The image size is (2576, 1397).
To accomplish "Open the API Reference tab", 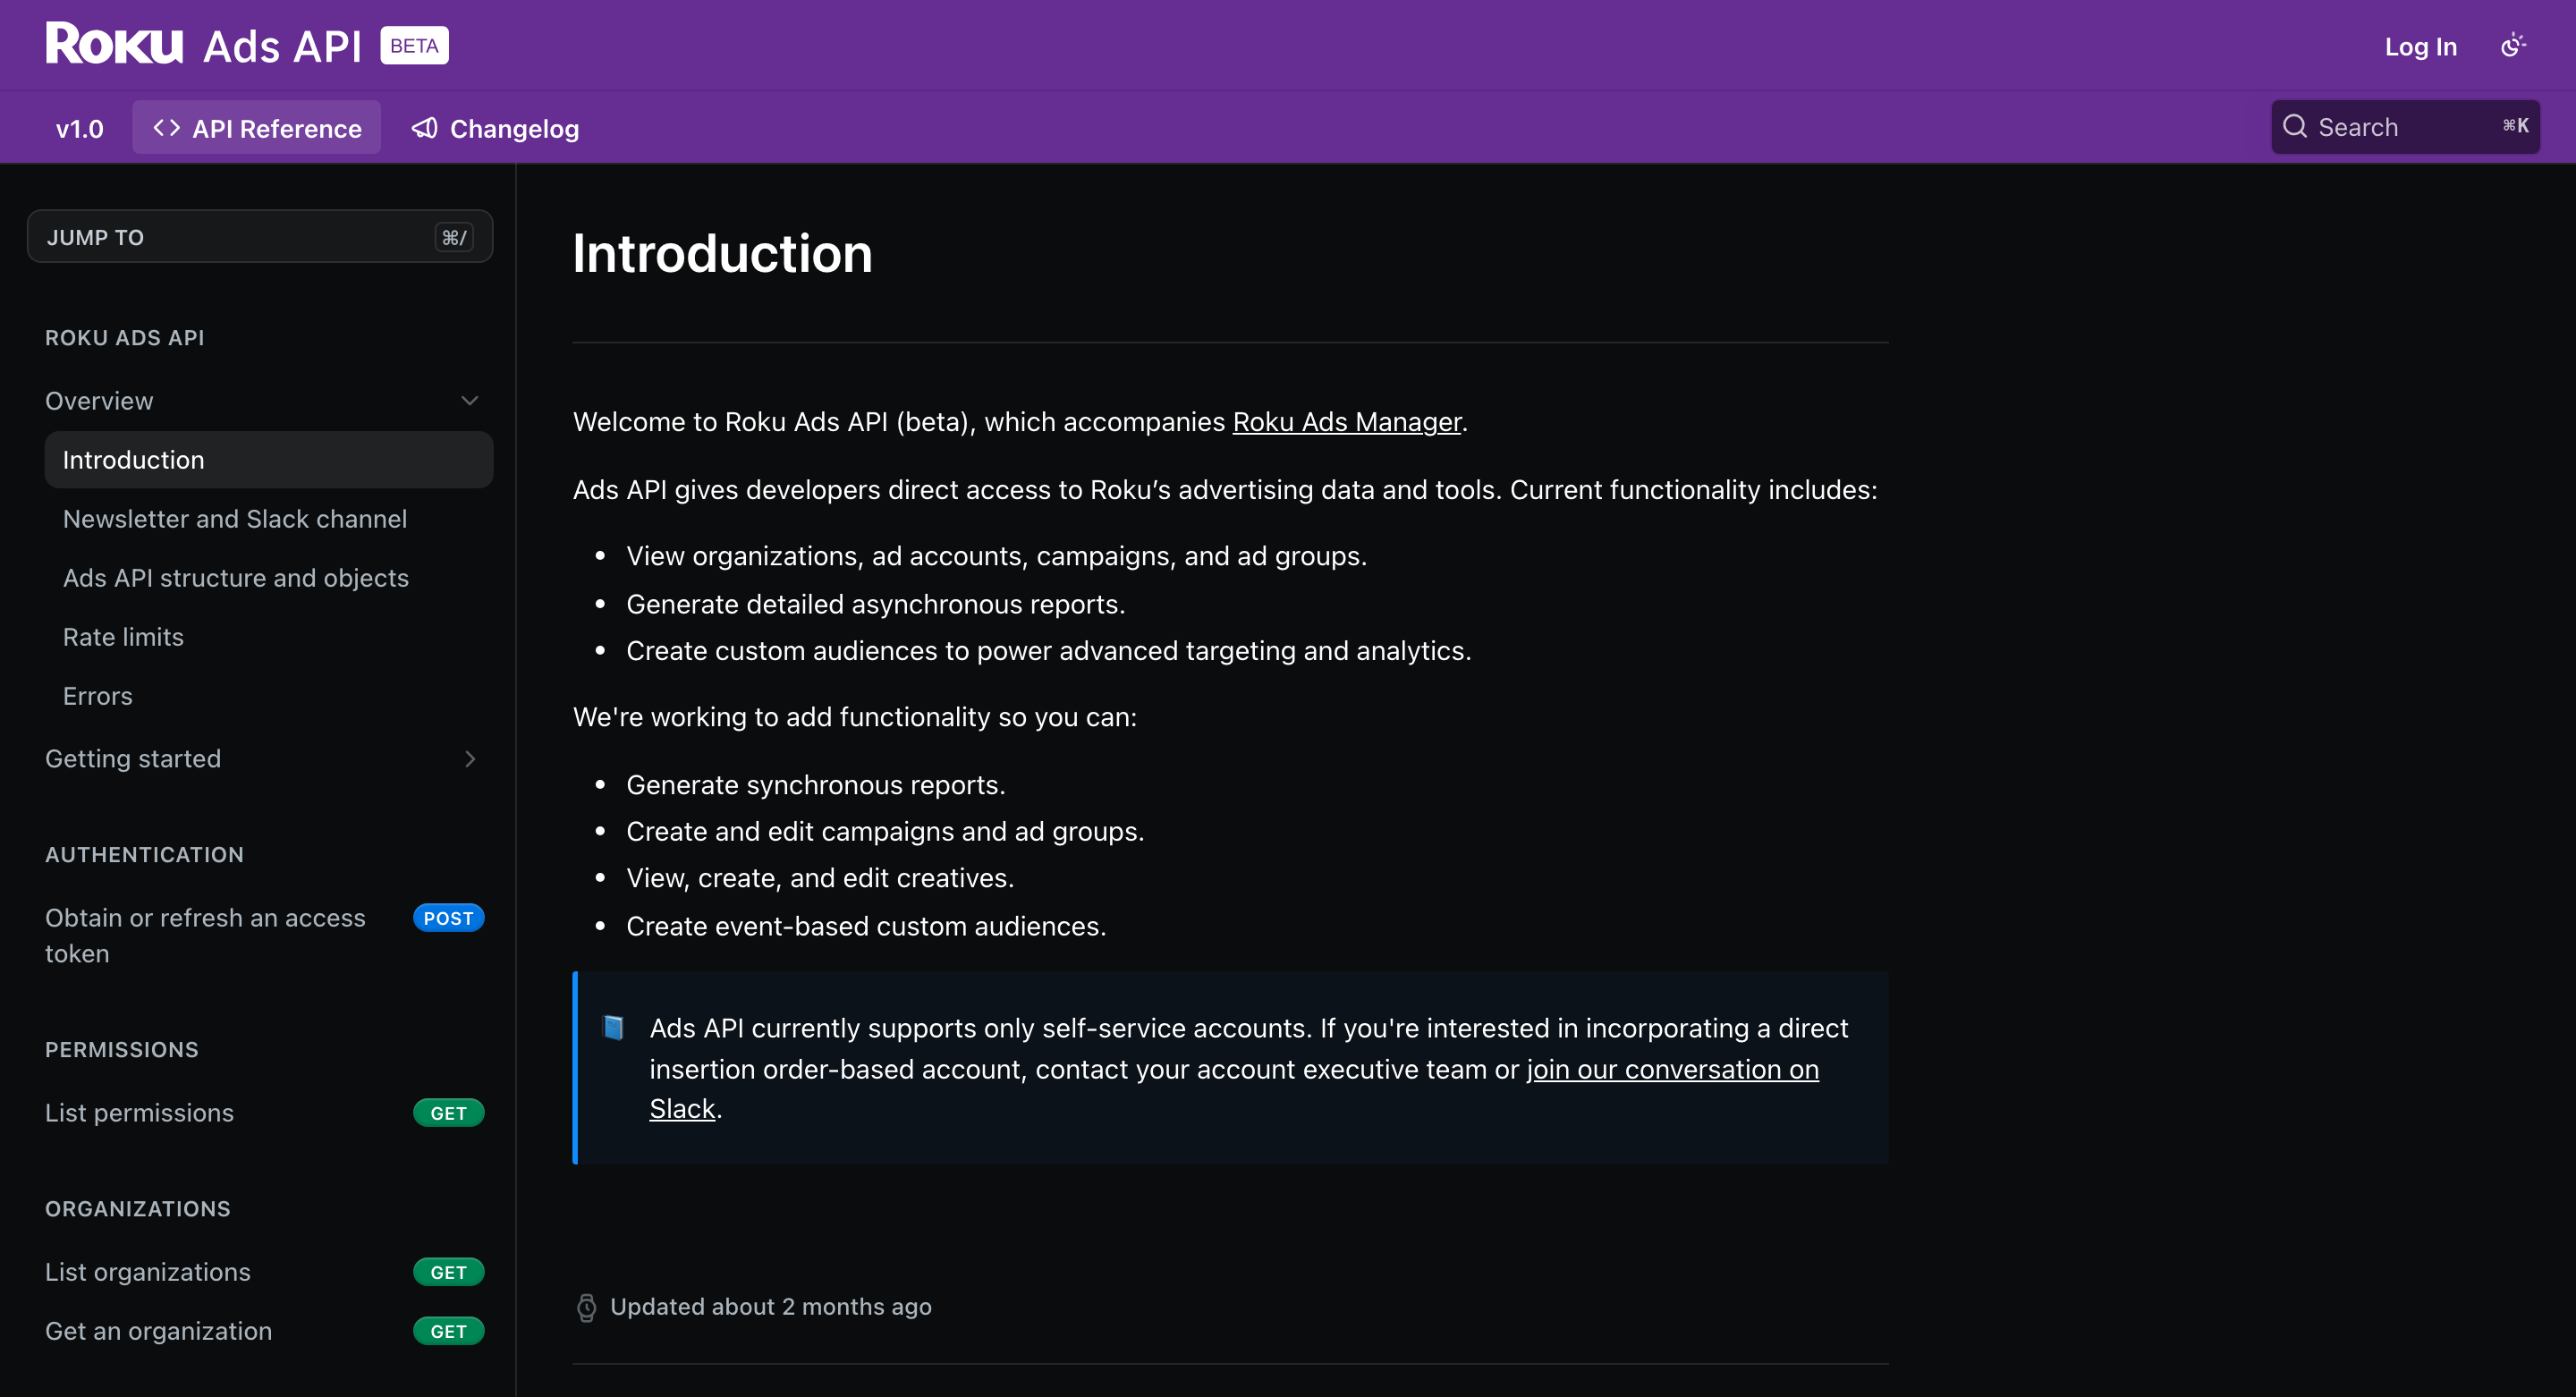I will click(257, 128).
